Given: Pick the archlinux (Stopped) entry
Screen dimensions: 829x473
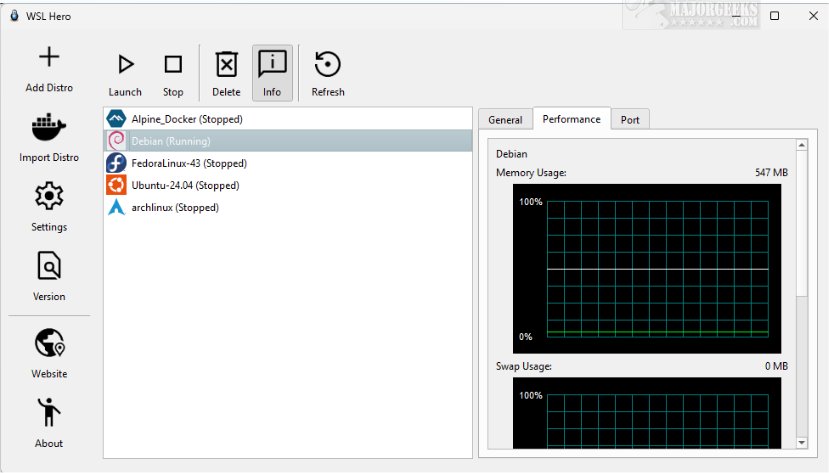Looking at the screenshot, I should tap(175, 207).
